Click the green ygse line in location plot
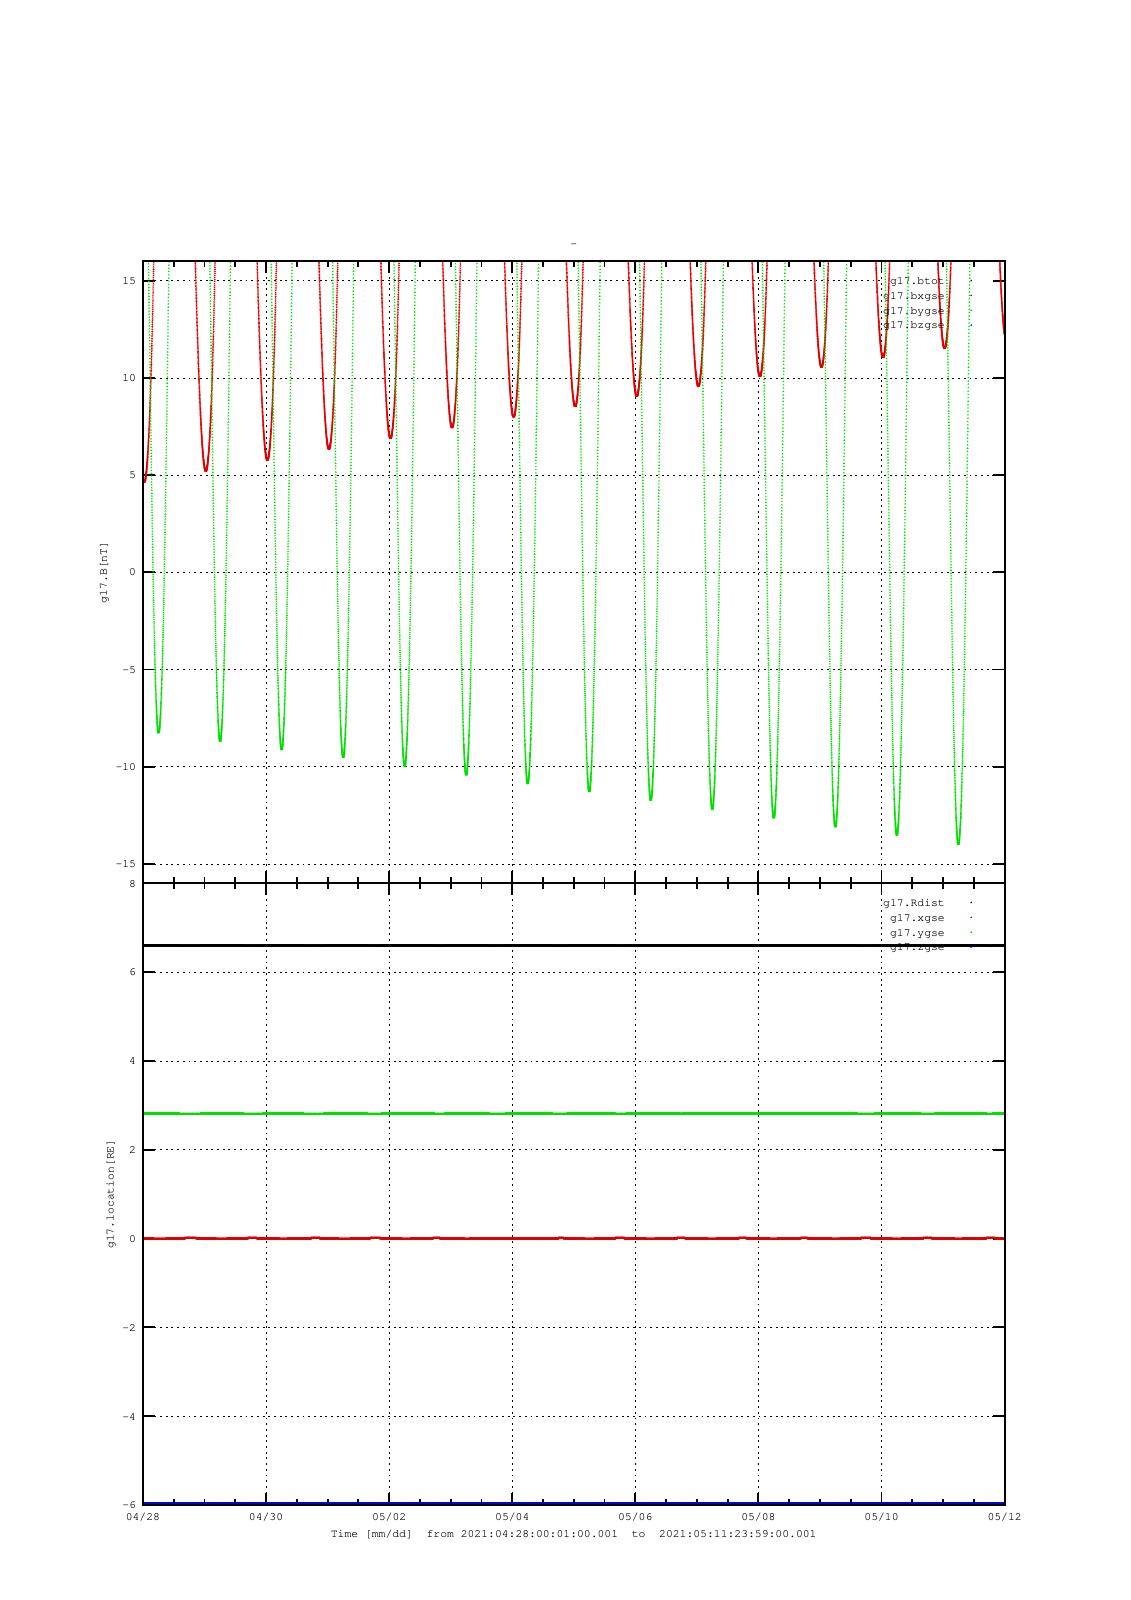Screen dimensions: 1131x1600 click(x=574, y=1113)
